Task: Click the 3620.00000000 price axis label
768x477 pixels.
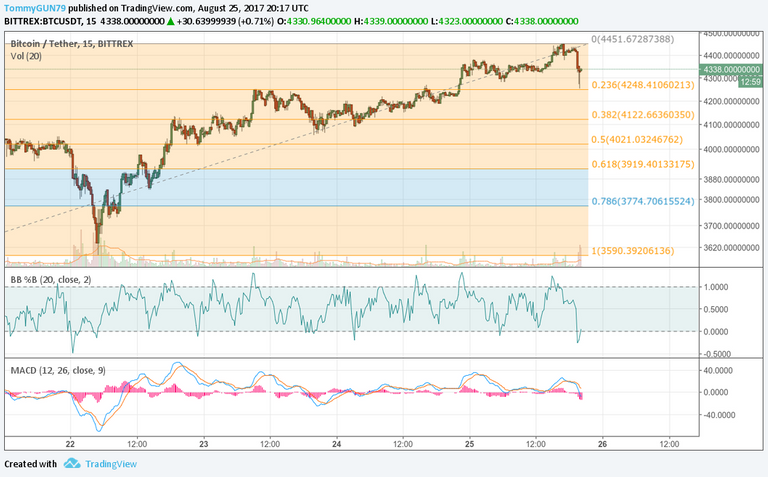Action: click(731, 248)
